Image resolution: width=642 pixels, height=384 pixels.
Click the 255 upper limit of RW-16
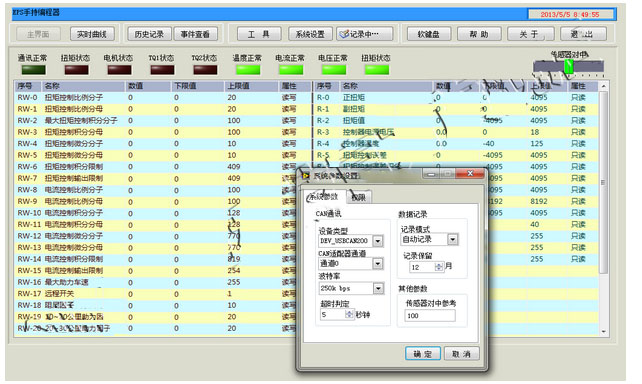click(234, 282)
